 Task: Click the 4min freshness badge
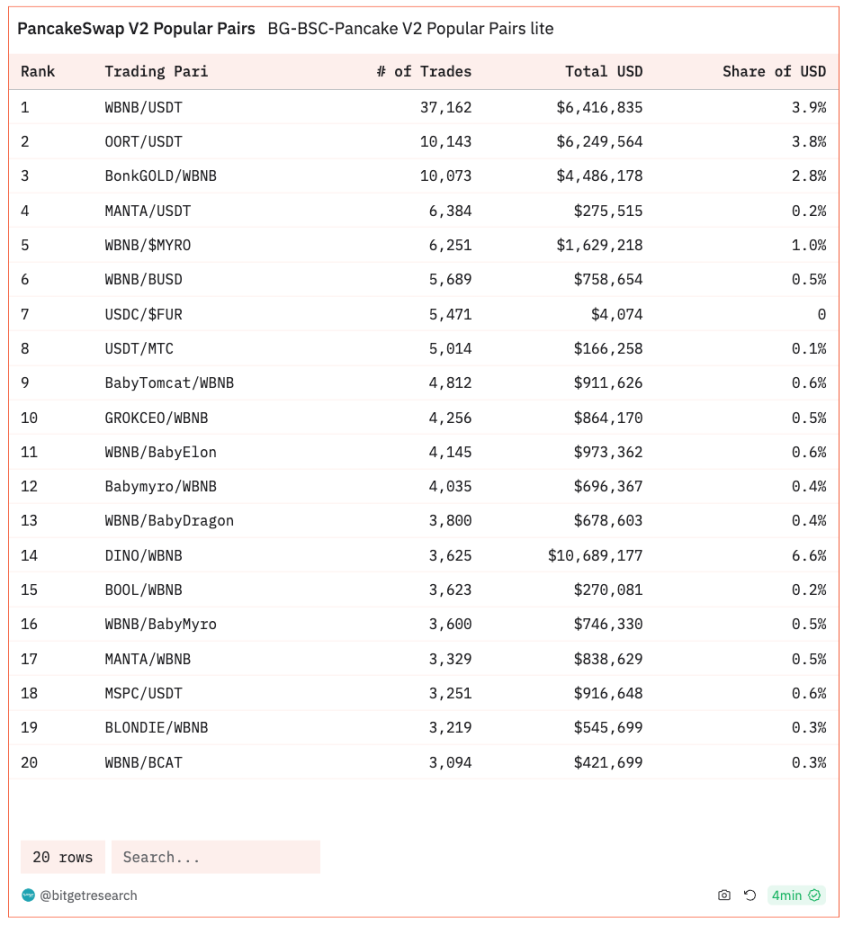coord(796,895)
